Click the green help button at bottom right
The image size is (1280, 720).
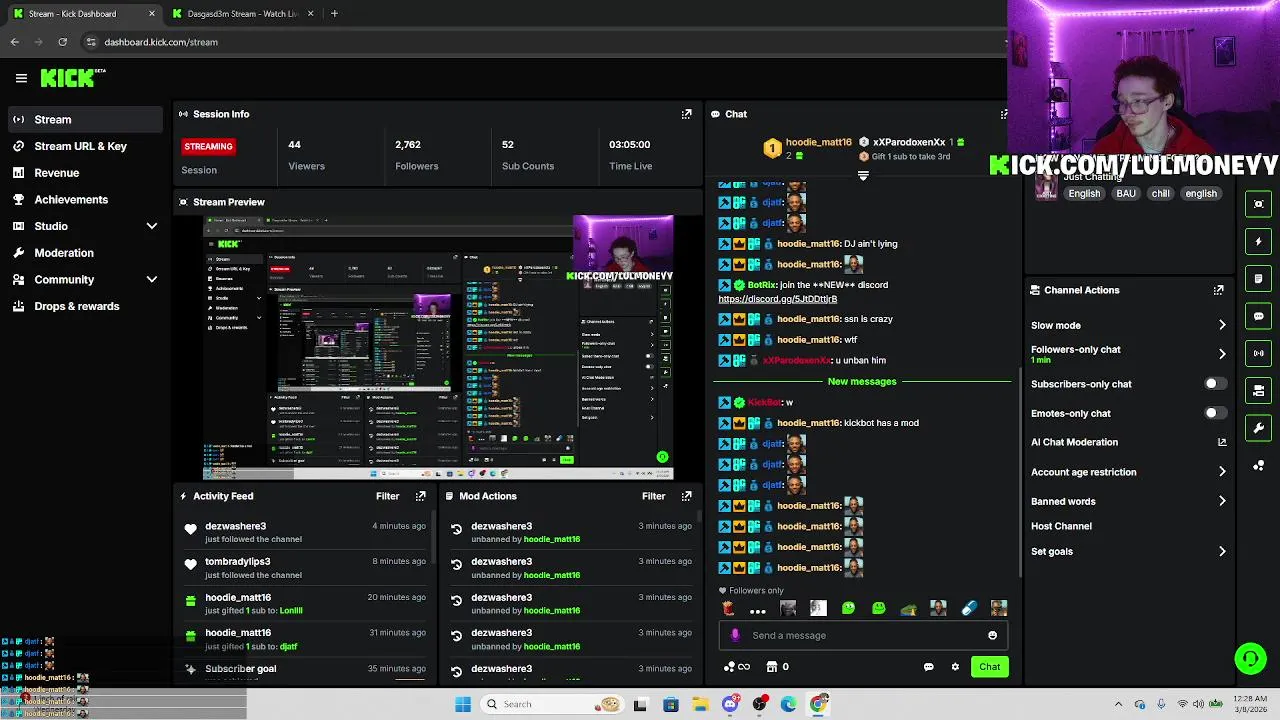(1250, 658)
